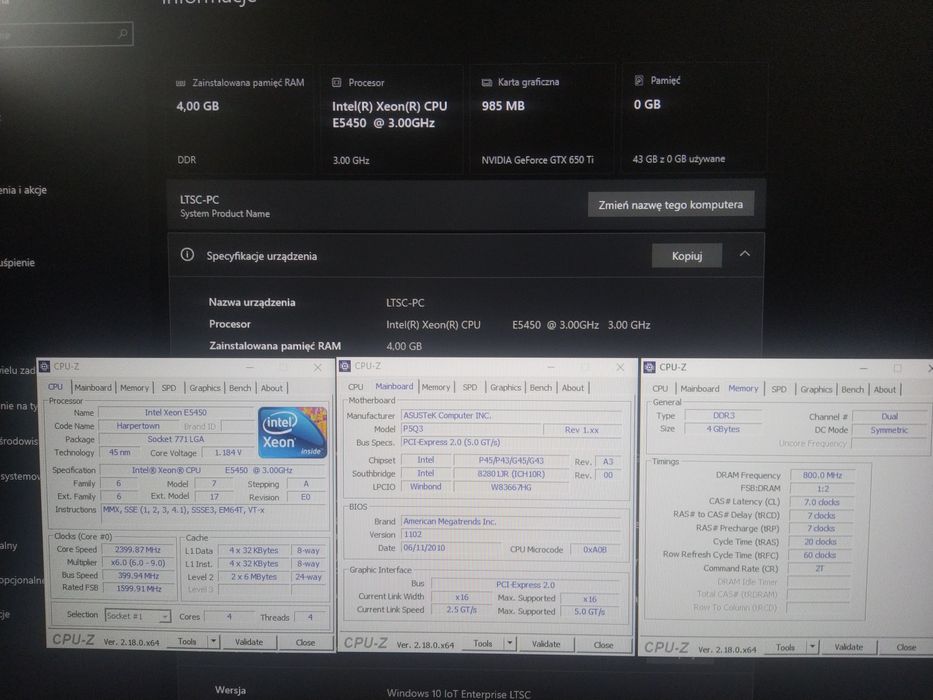This screenshot has height=700, width=933.
Task: Open the Bench tab in the first CPU-Z window
Action: click(240, 388)
